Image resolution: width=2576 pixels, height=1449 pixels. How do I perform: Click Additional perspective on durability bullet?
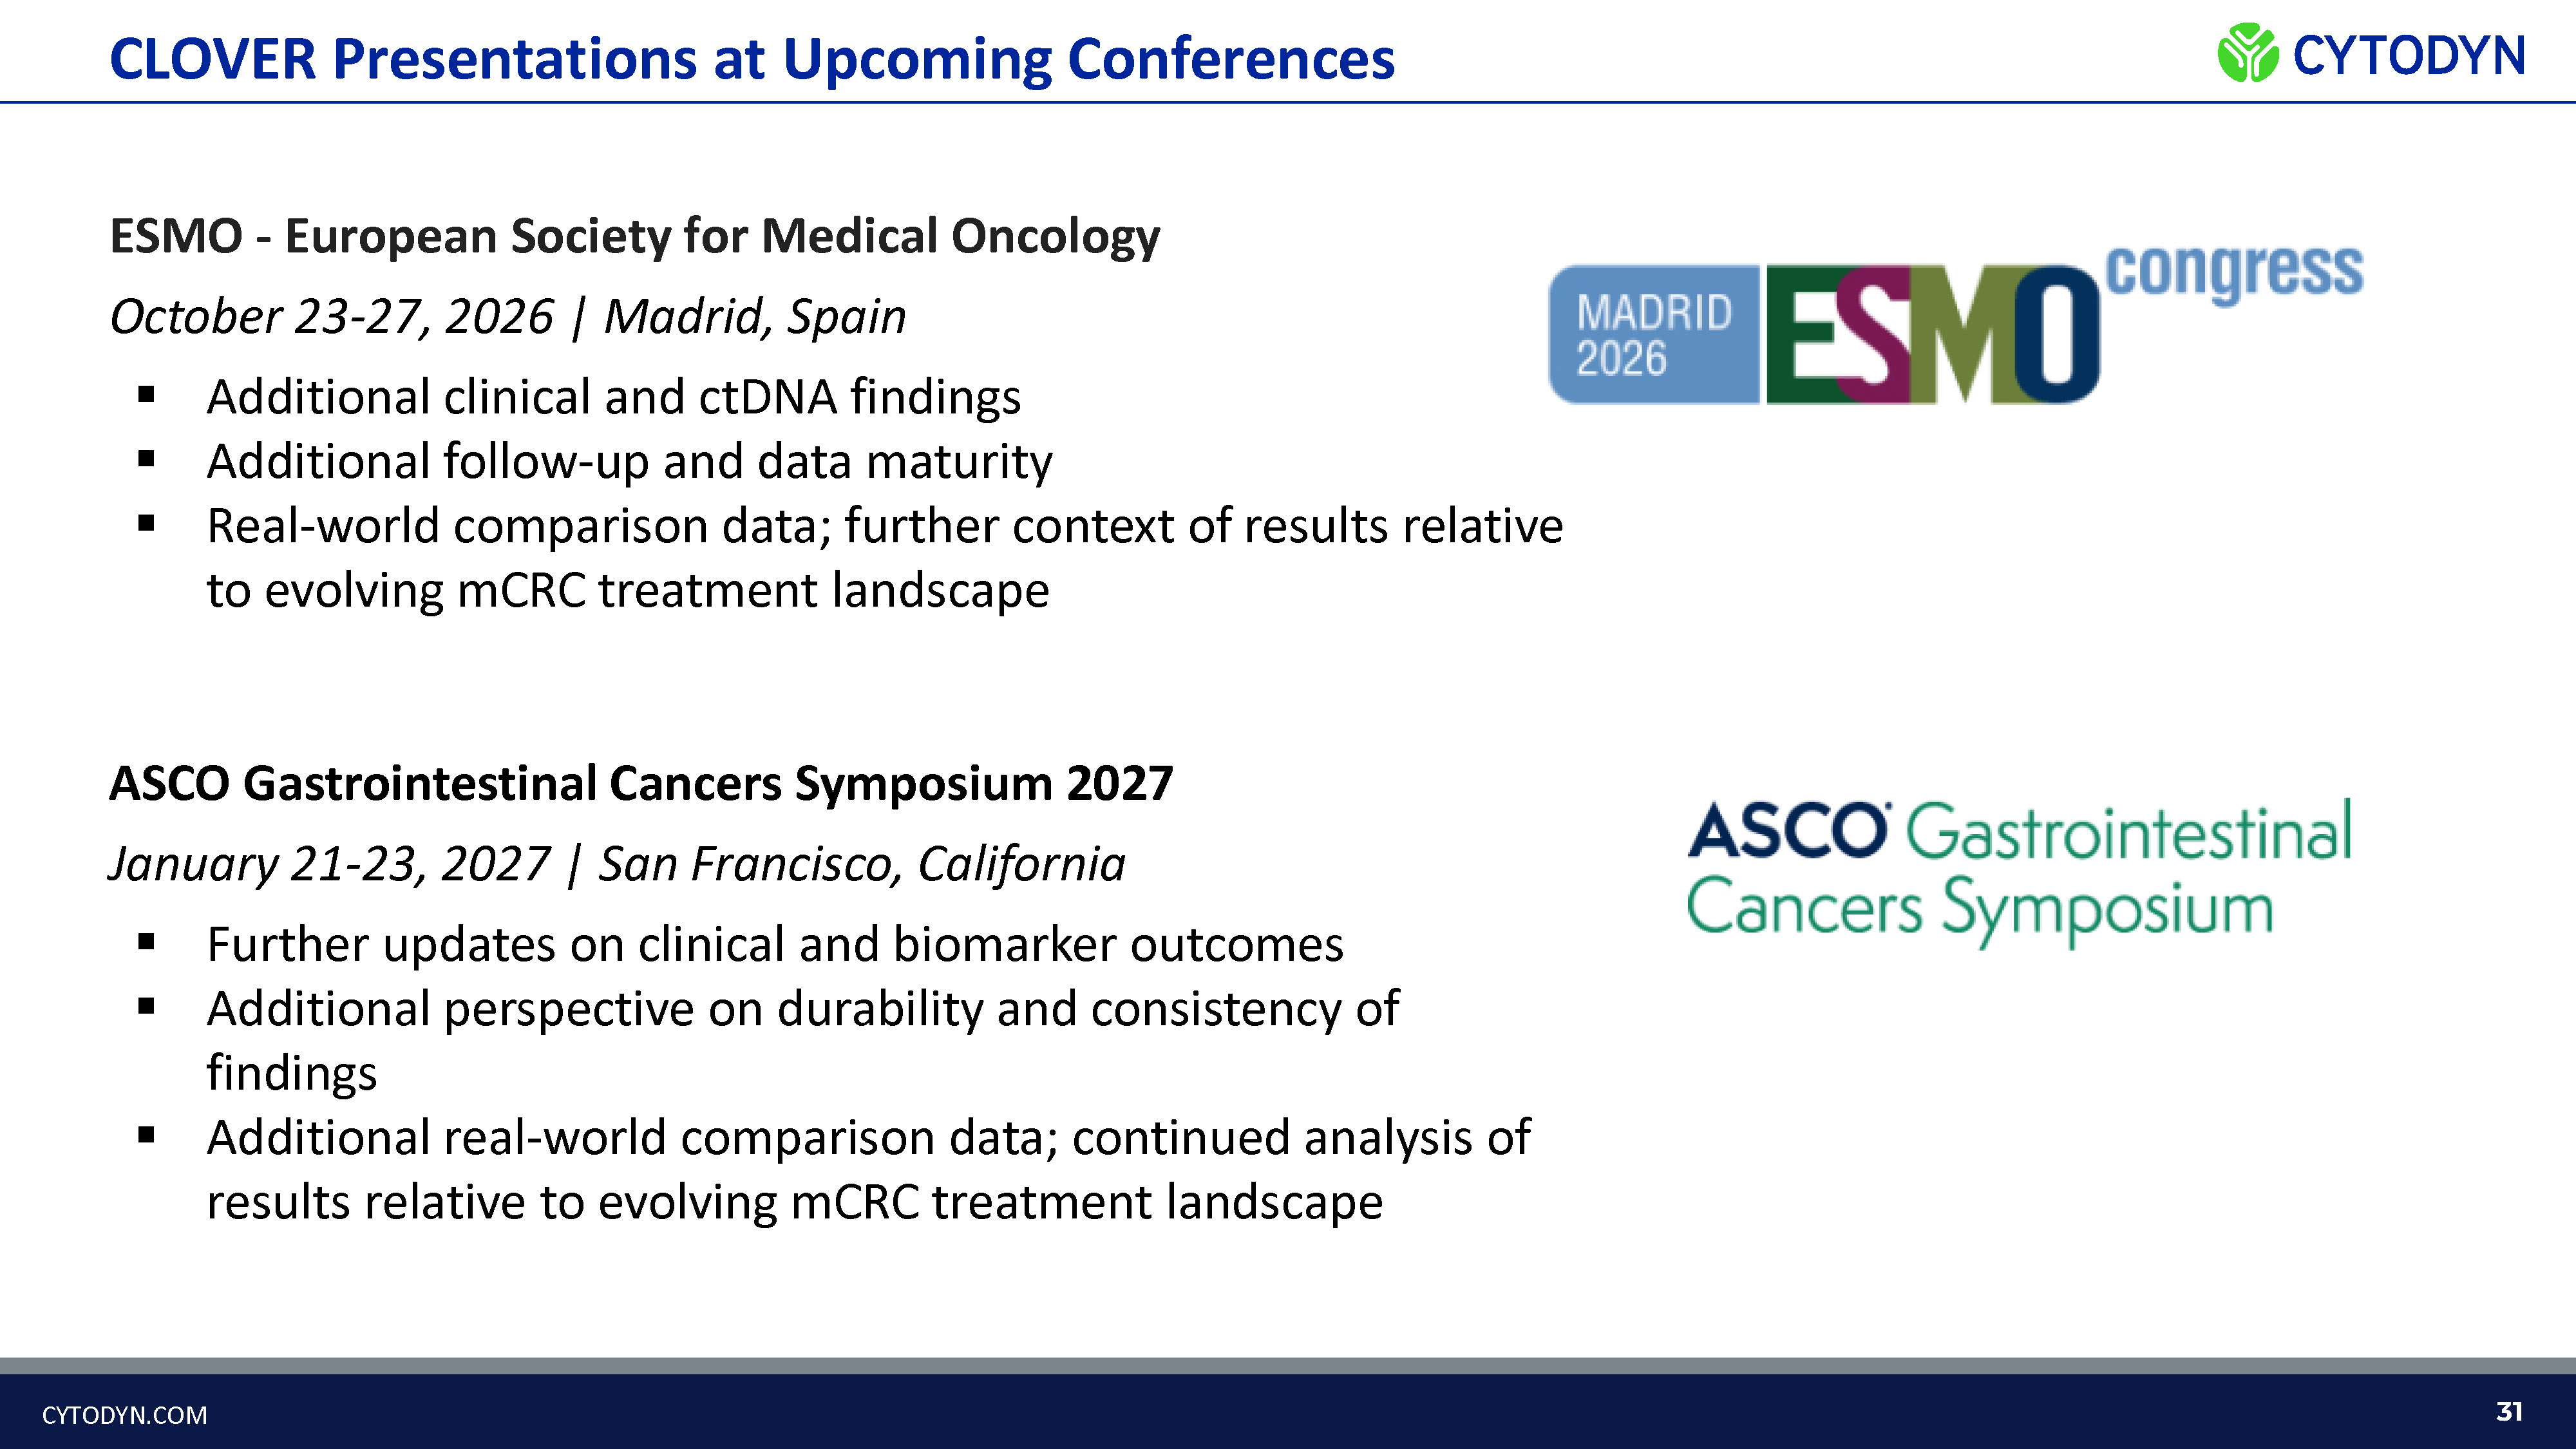coord(803,1040)
